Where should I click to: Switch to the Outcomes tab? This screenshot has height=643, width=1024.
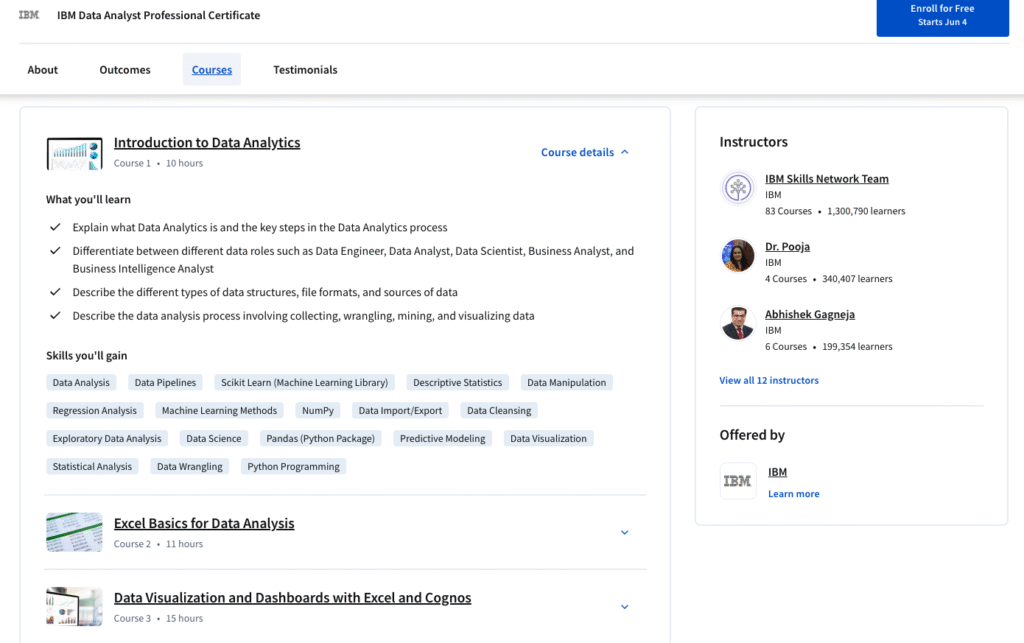[125, 70]
